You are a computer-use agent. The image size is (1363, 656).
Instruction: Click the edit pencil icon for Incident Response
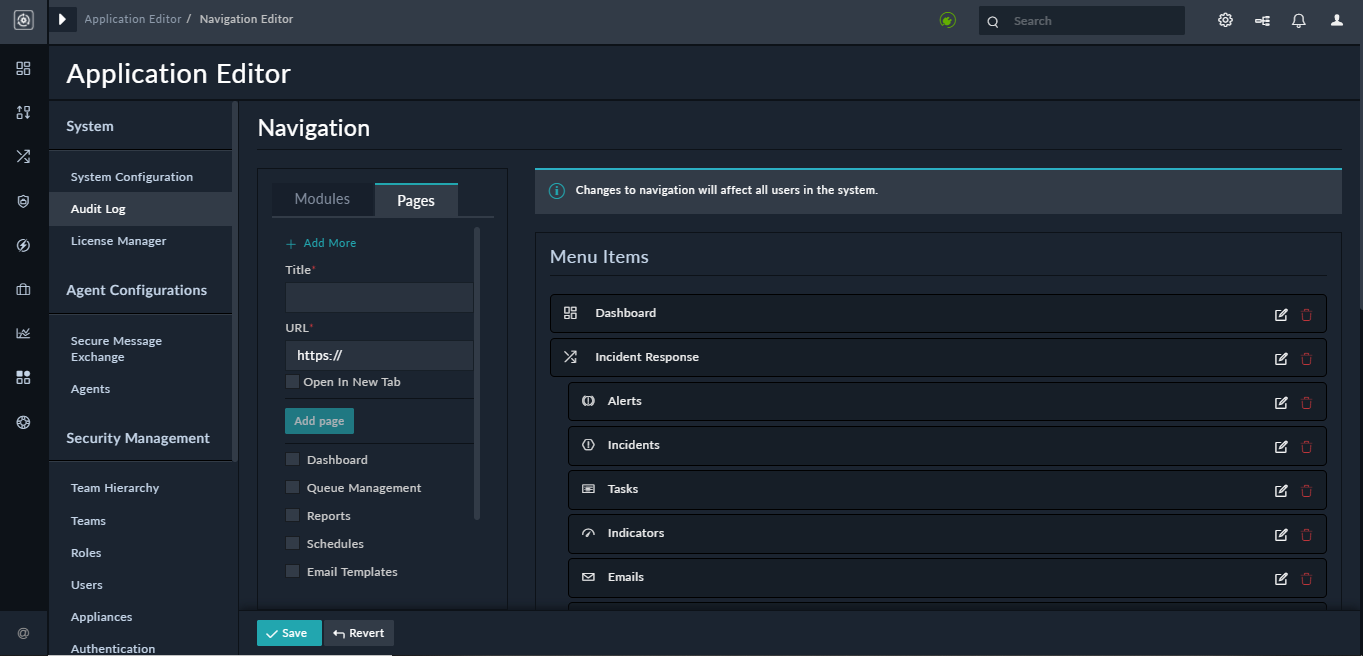(1281, 358)
